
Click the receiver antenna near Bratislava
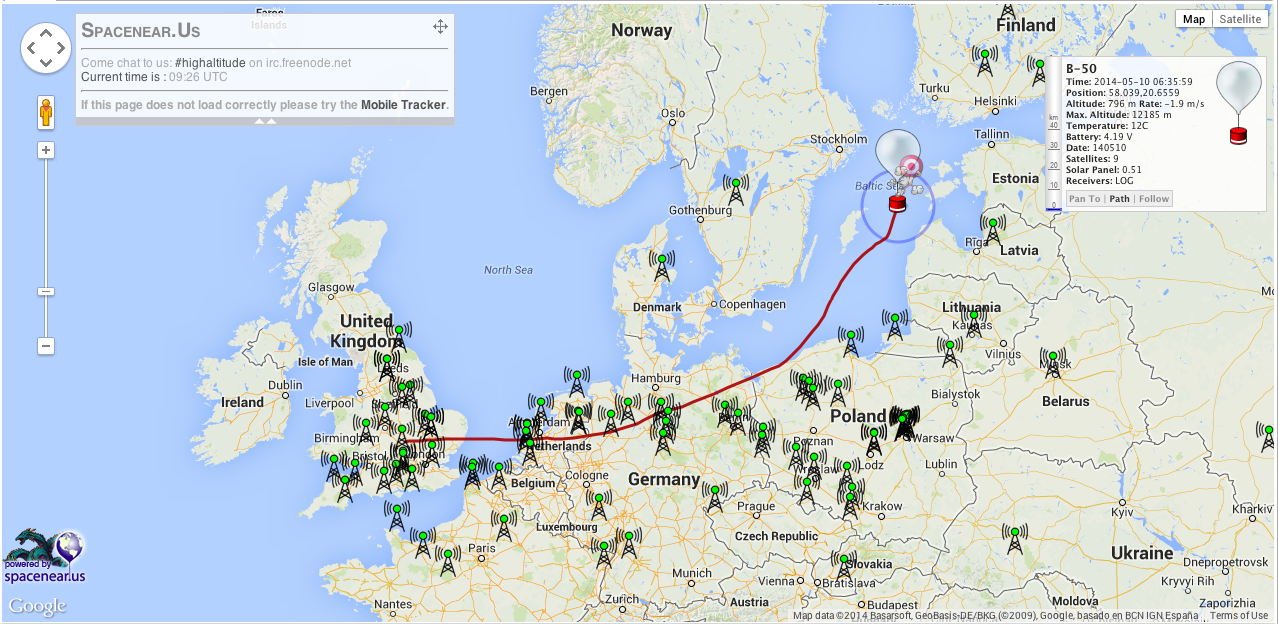point(844,567)
